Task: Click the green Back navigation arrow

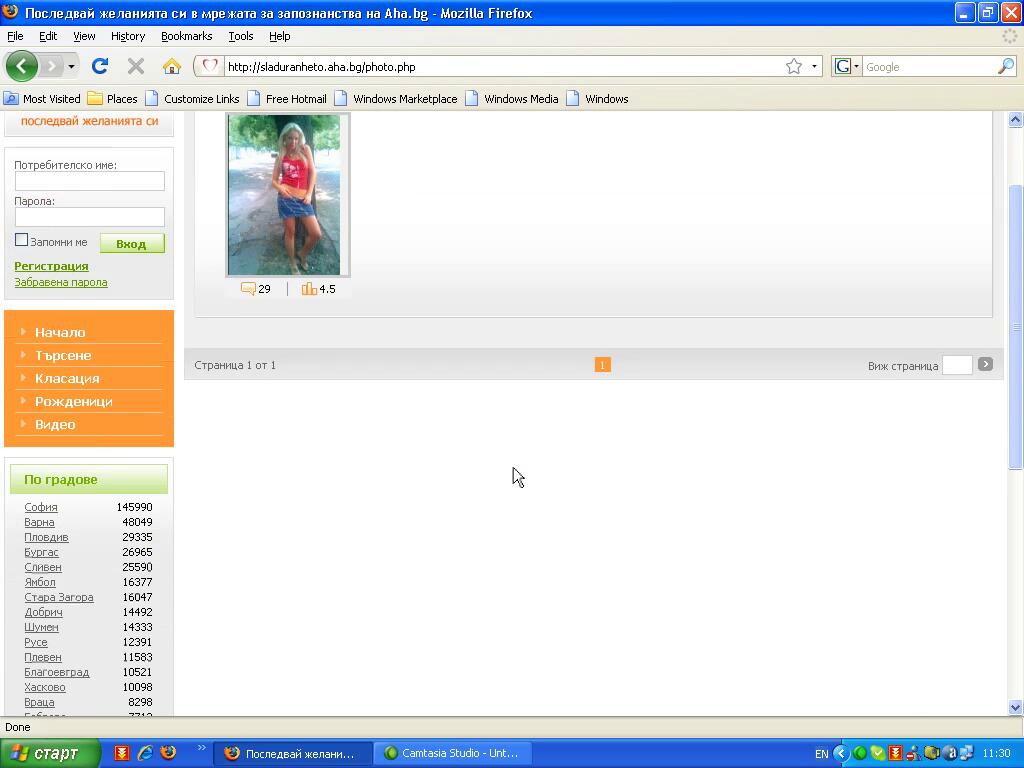Action: (21, 66)
